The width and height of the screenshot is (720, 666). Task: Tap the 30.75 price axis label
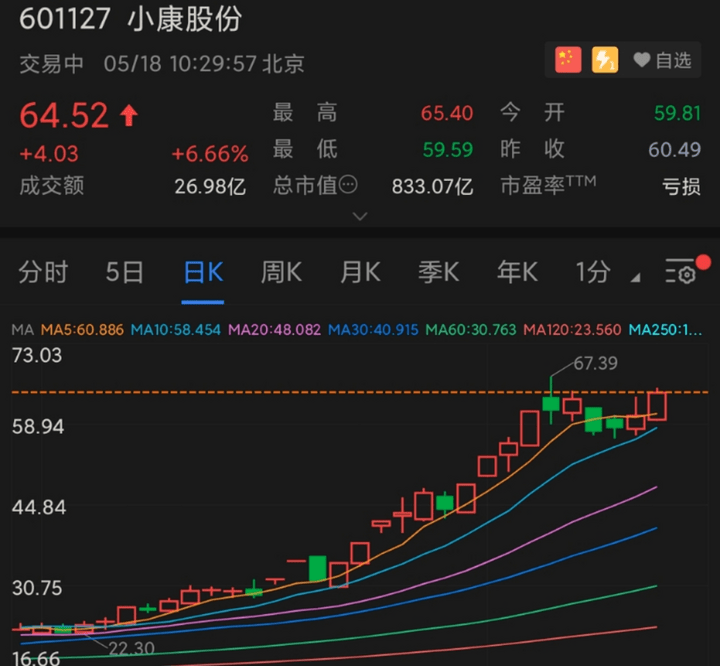pos(37,588)
